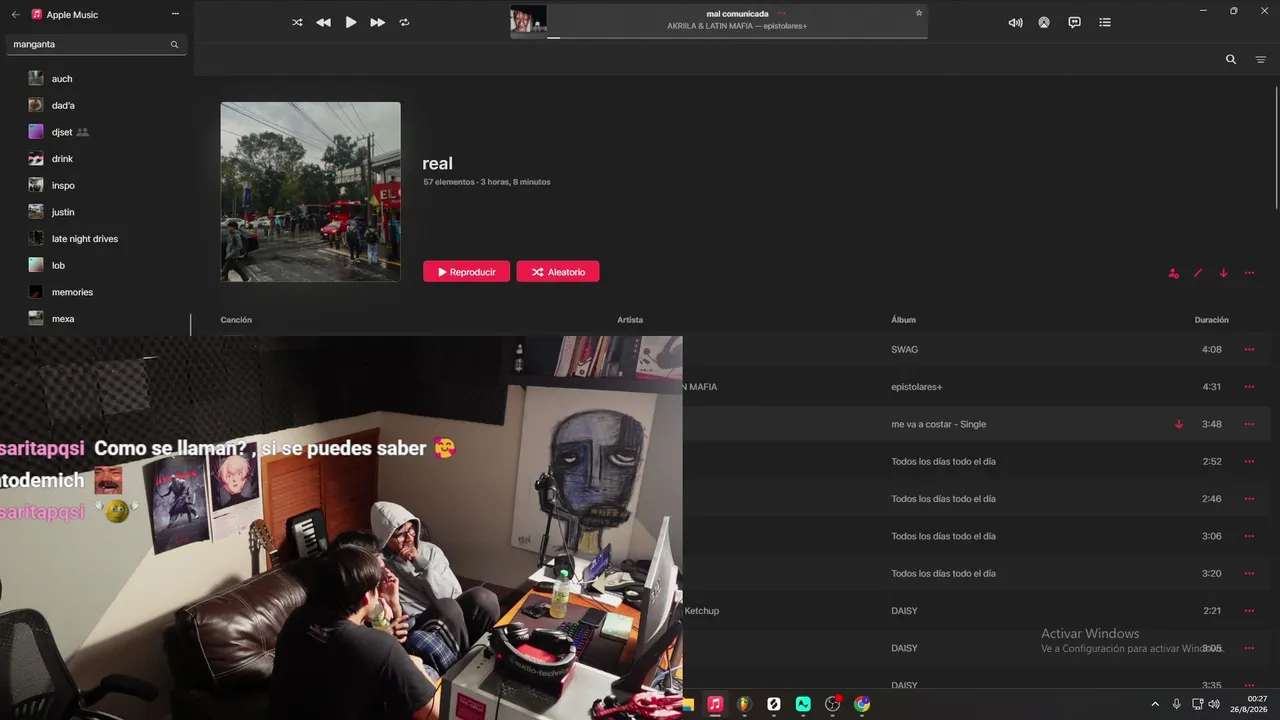Open the more options menu beside Apple Music title
Screen dimensions: 1280x720
[x=175, y=14]
